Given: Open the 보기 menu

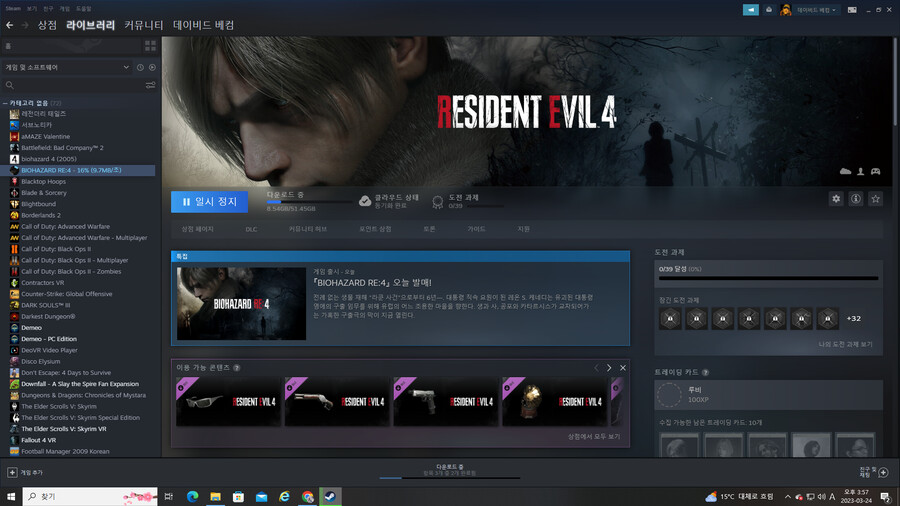Looking at the screenshot, I should (x=32, y=9).
